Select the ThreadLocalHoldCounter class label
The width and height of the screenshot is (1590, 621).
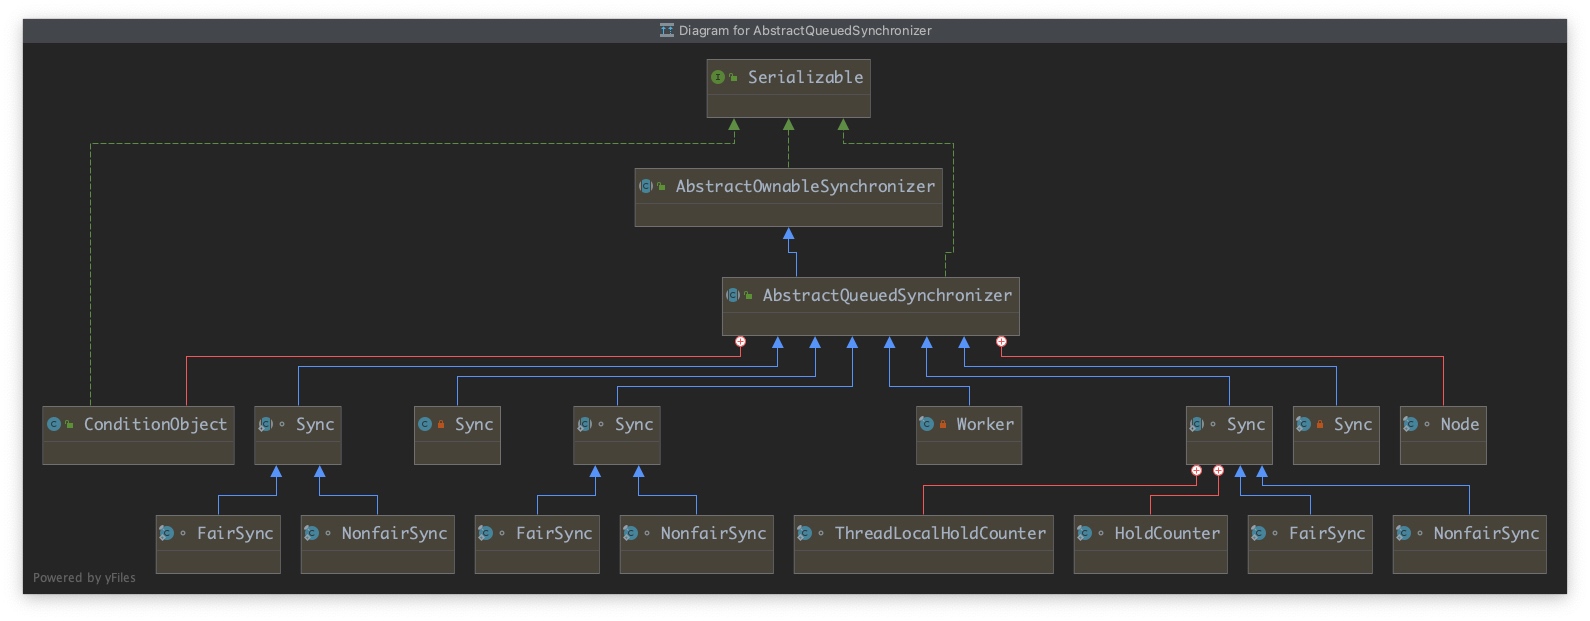click(x=940, y=533)
